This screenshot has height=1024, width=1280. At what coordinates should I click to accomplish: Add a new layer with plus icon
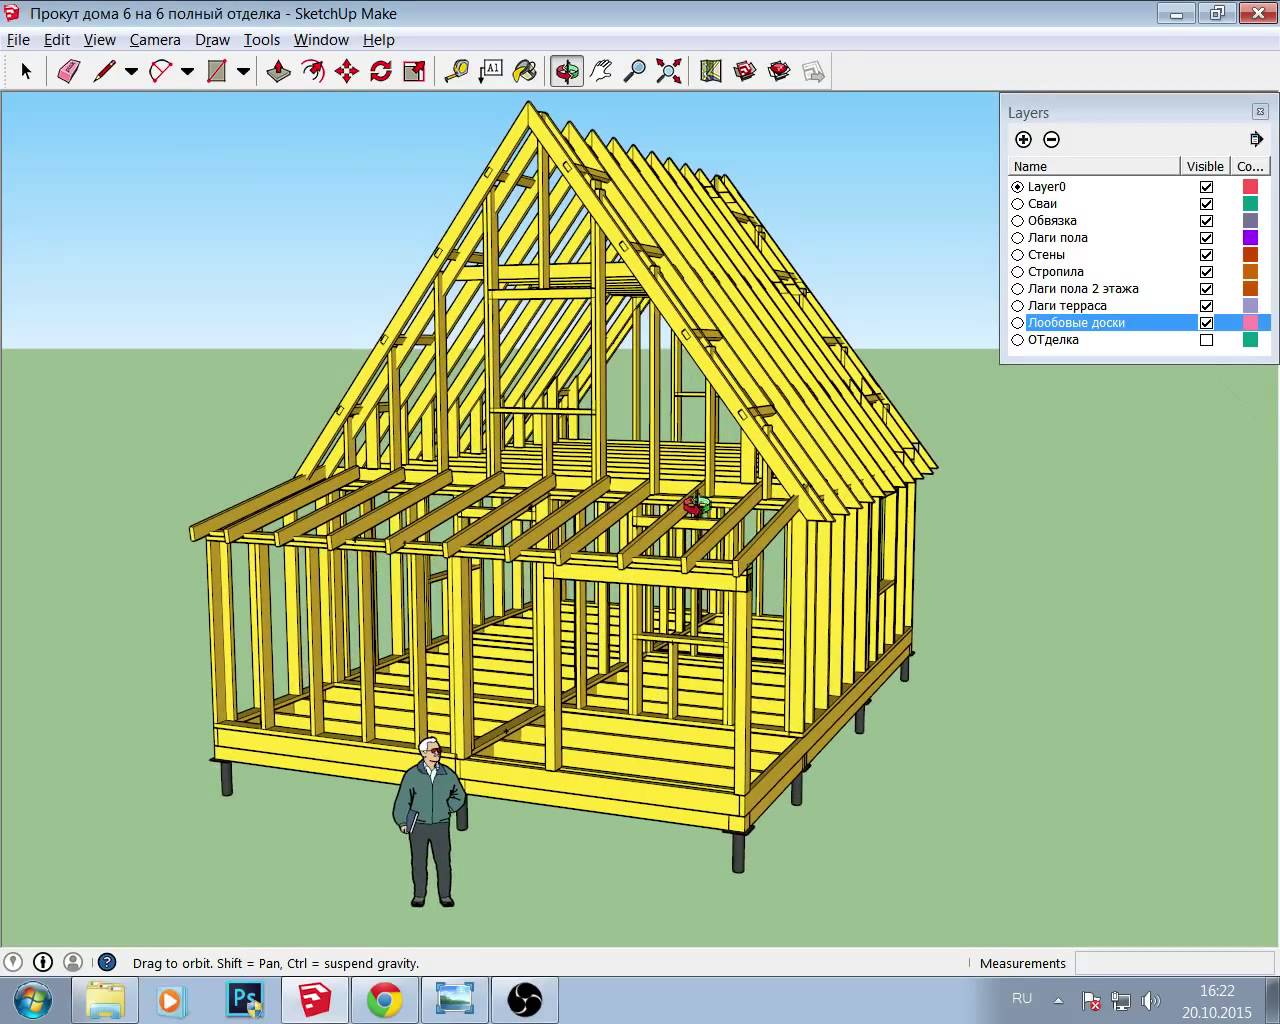pos(1023,140)
